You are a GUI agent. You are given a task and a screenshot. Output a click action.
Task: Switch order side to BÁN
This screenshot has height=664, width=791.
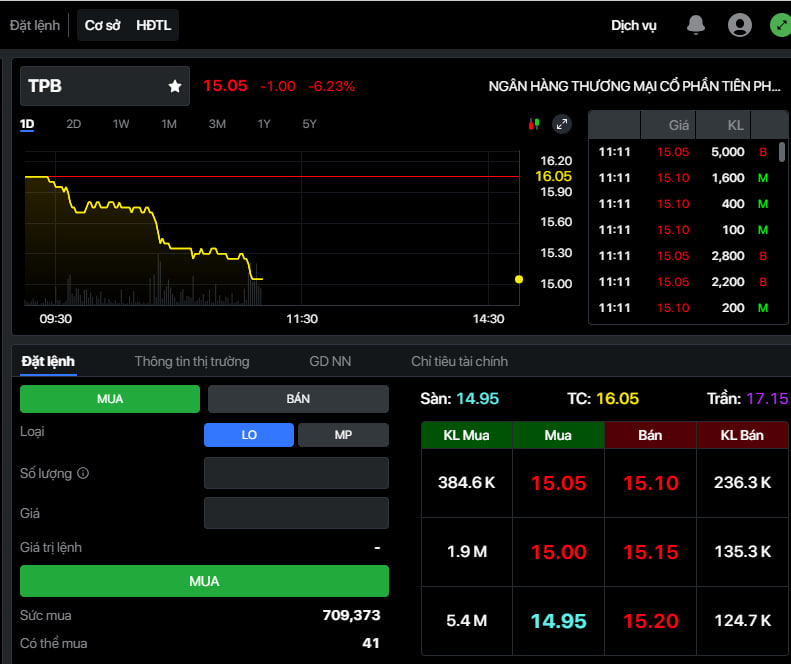(298, 399)
